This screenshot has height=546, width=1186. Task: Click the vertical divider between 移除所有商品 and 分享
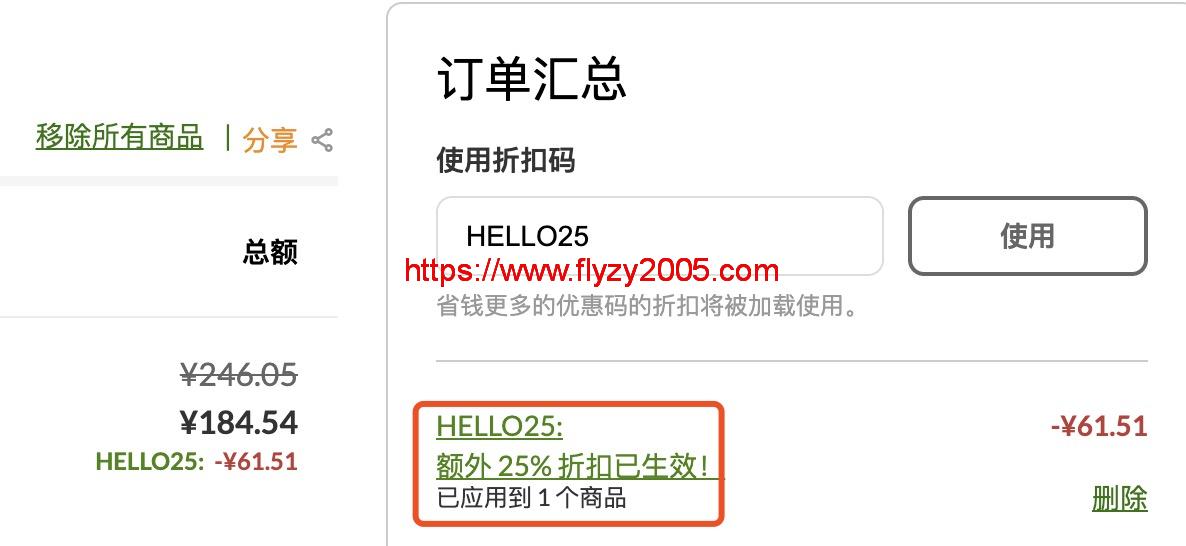click(227, 138)
